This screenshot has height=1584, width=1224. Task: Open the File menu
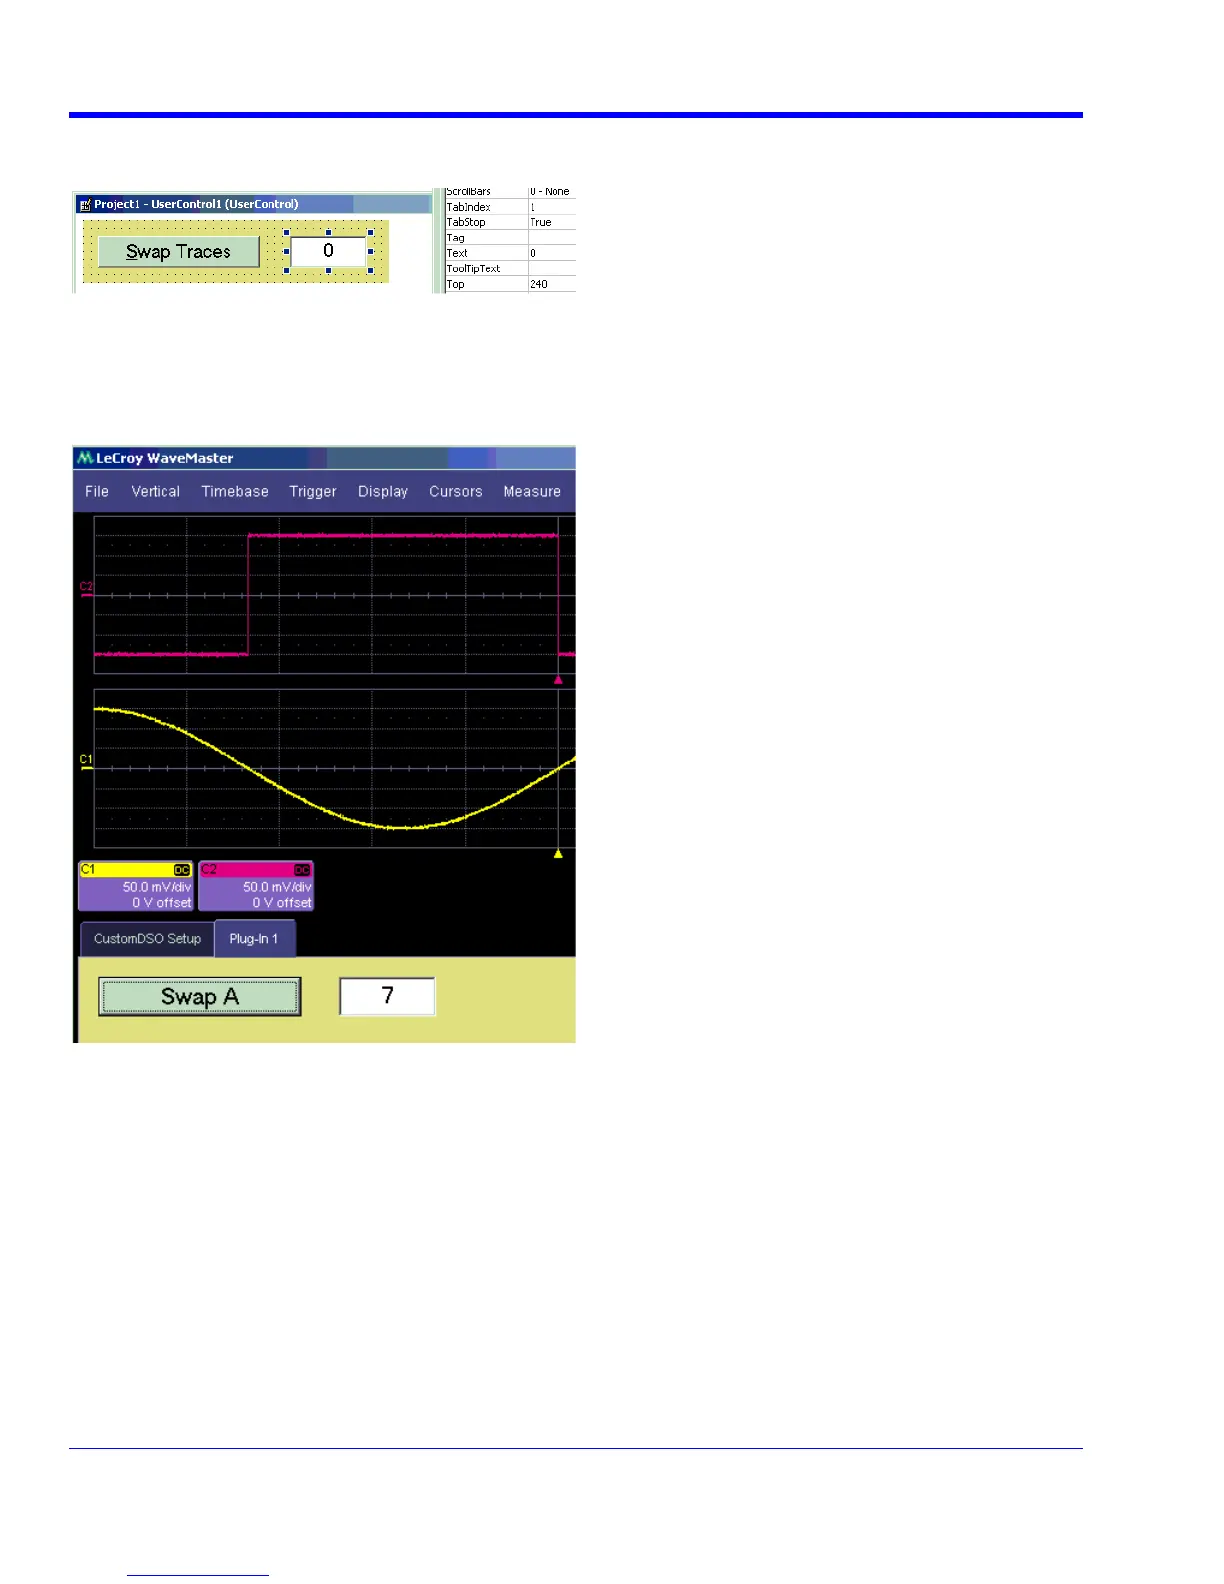coord(97,491)
